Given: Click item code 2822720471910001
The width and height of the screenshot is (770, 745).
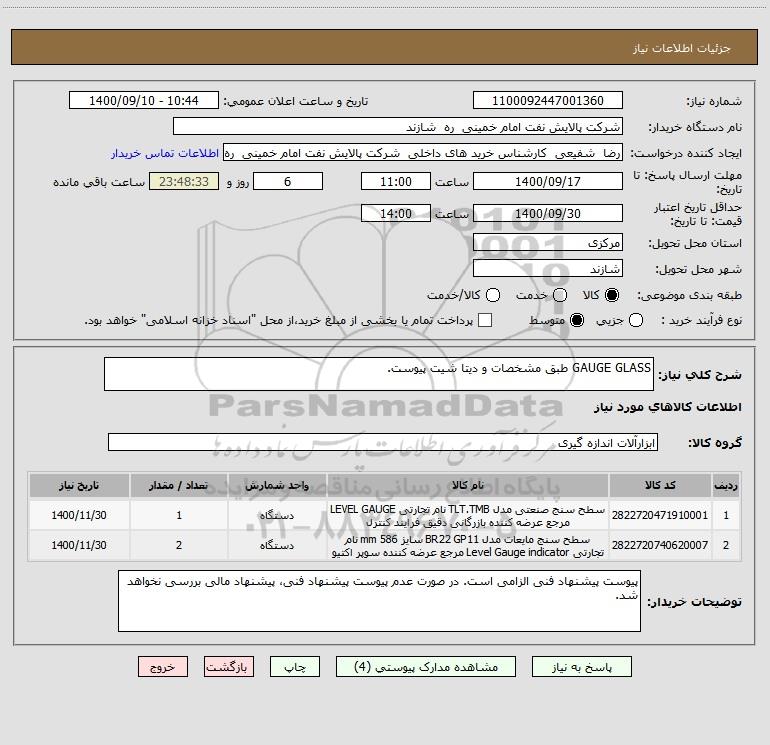Looking at the screenshot, I should coord(660,515).
